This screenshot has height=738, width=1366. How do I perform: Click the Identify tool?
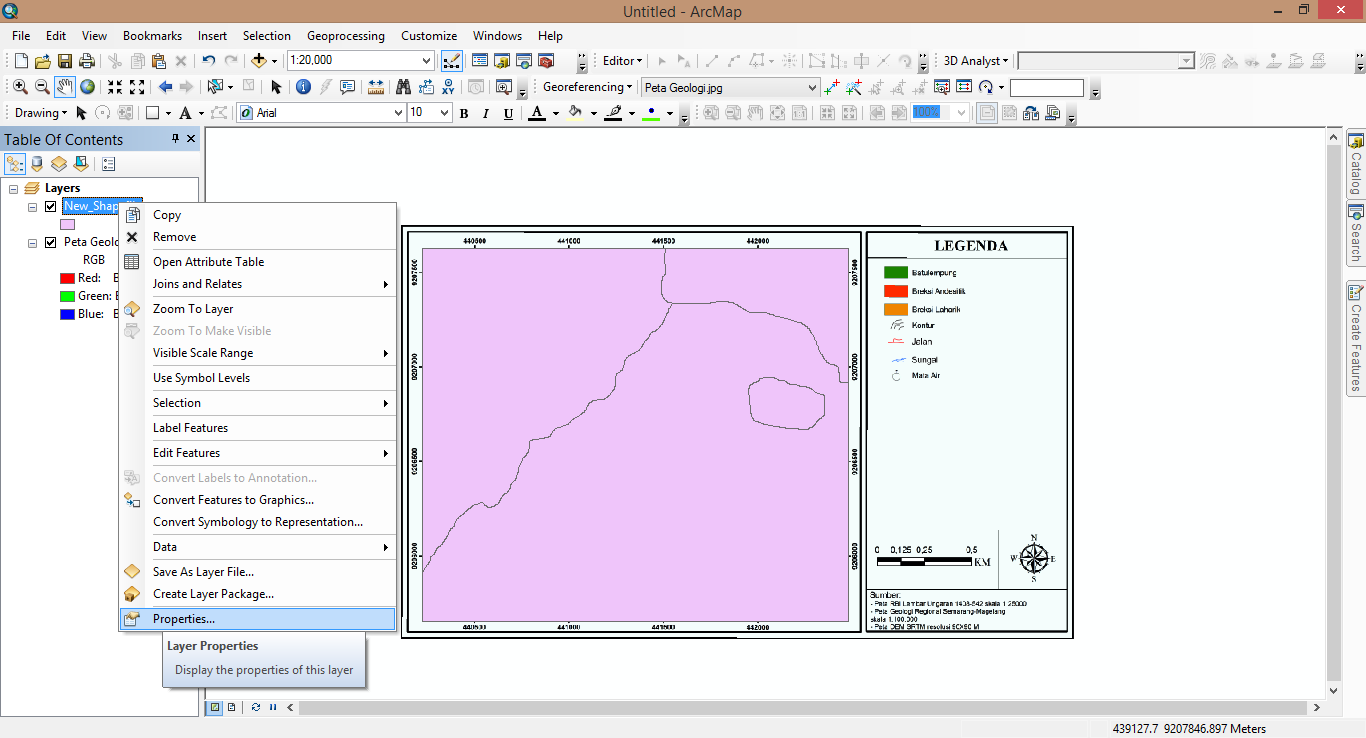pyautogui.click(x=303, y=87)
